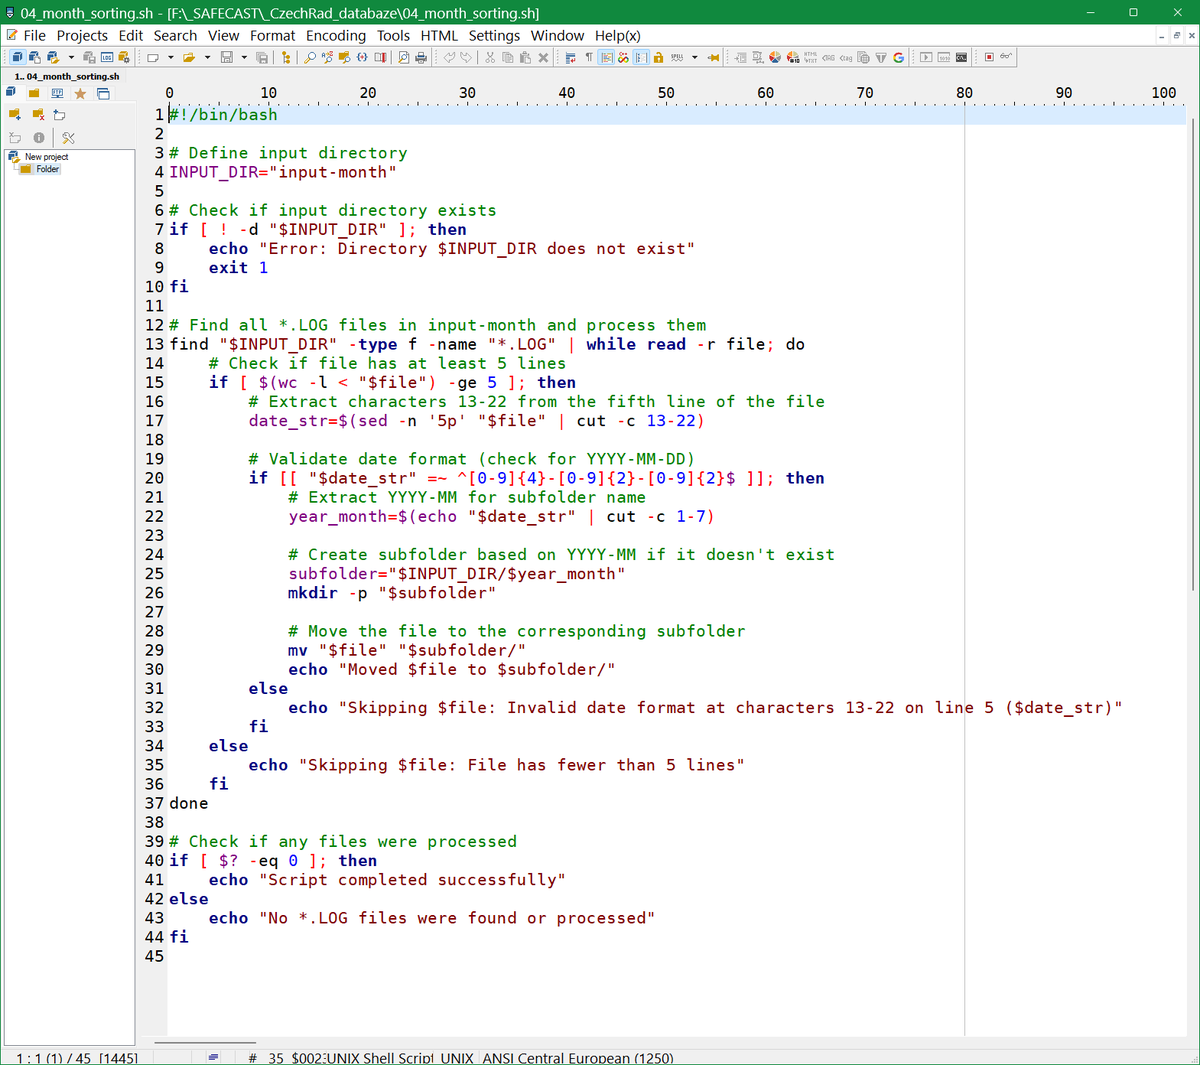This screenshot has height=1065, width=1200.
Task: Toggle the red record macro button
Action: tap(989, 58)
